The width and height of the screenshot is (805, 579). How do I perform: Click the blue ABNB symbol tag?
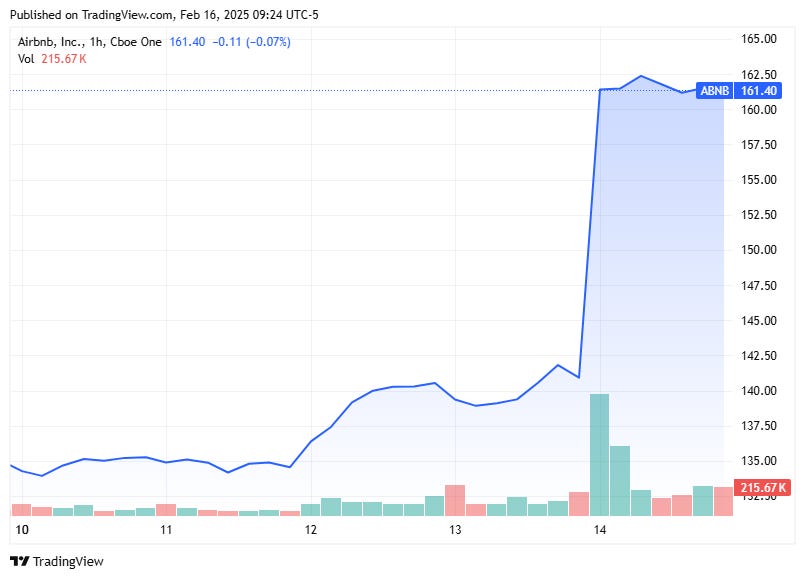pos(715,90)
